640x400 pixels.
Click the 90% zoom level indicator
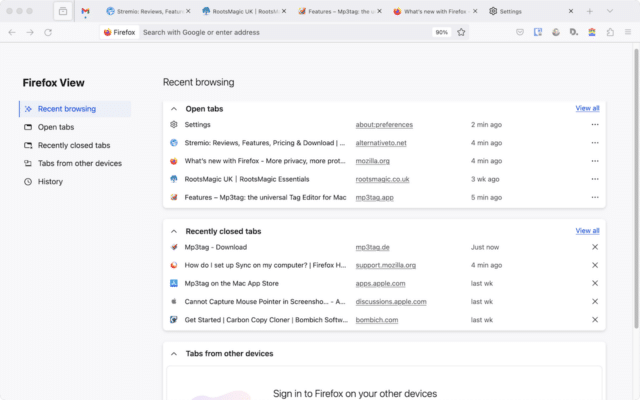coord(442,32)
